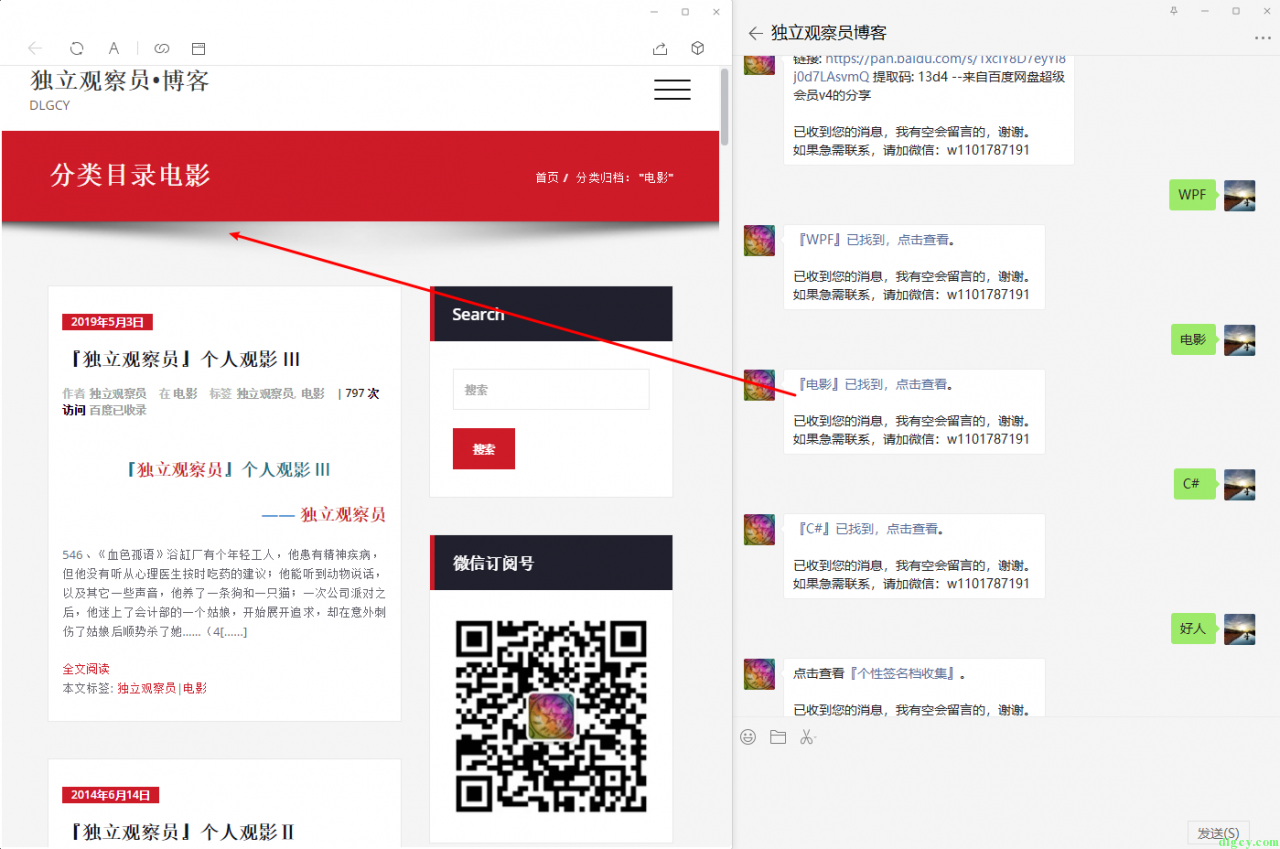Click sender avatar beside 电影 message
The width and height of the screenshot is (1280, 849).
(1239, 340)
